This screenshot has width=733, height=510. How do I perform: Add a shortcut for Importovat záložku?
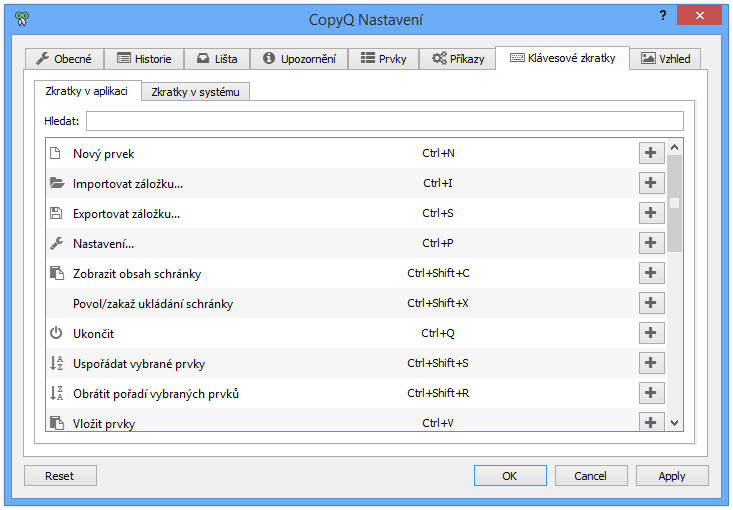651,183
